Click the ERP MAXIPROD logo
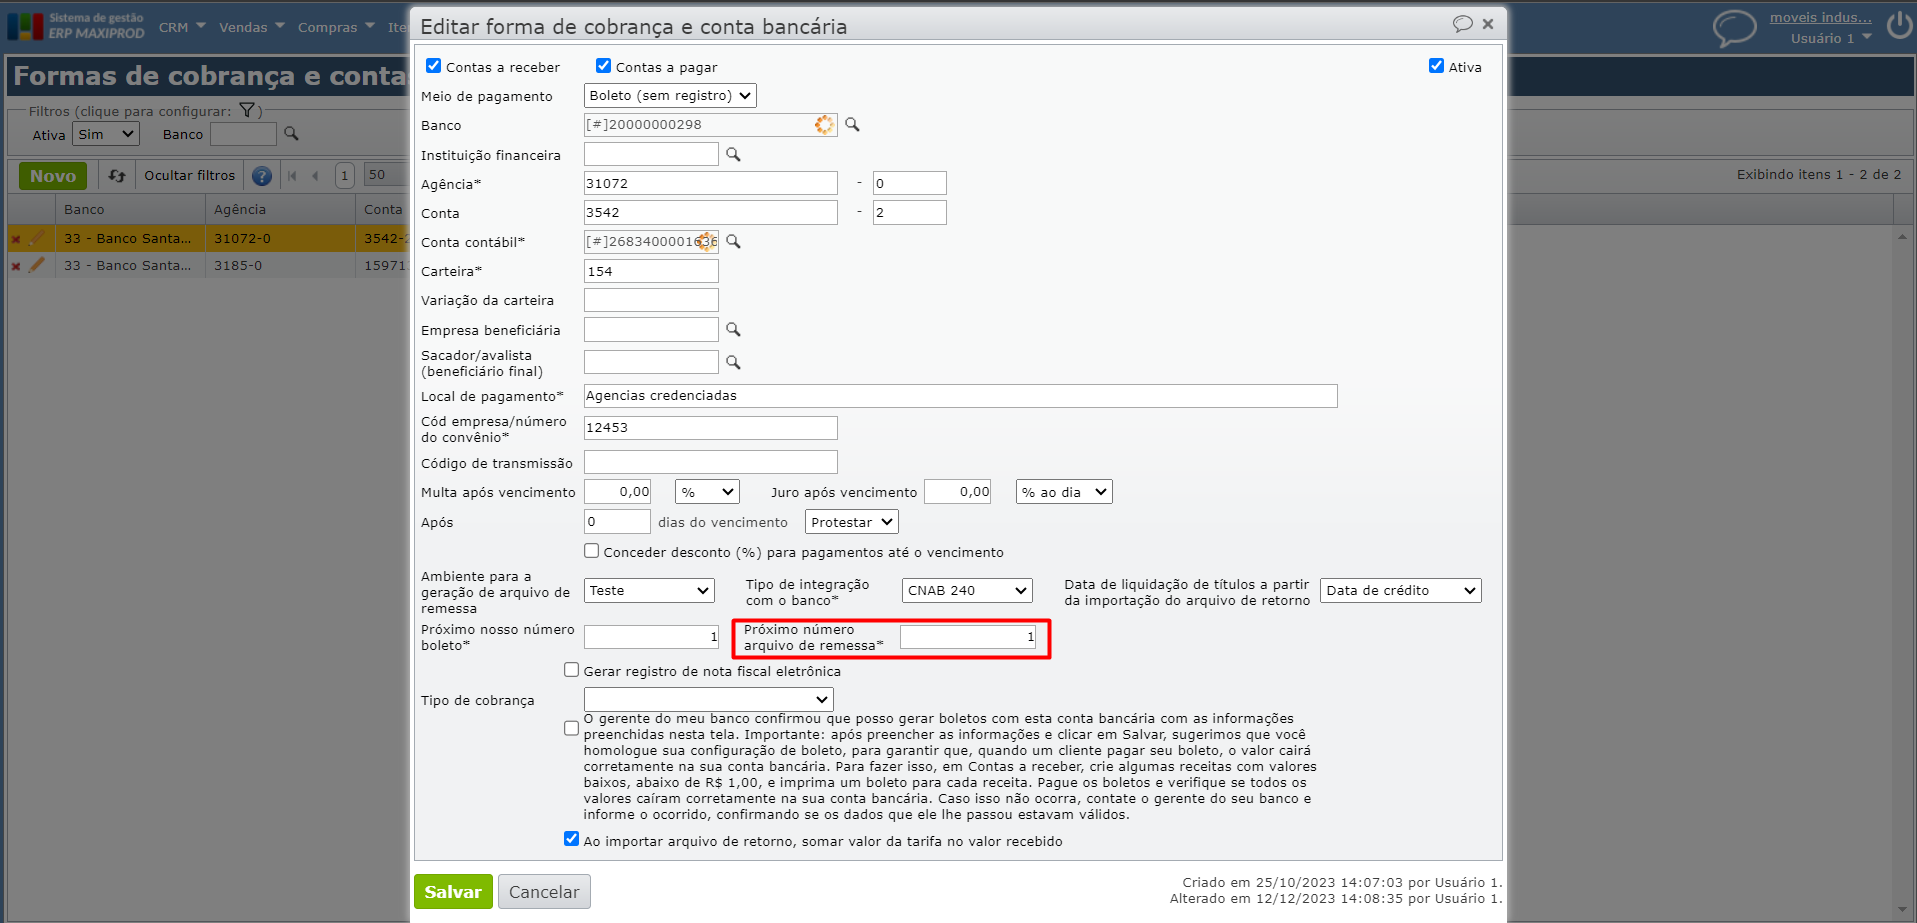The image size is (1917, 923). (x=76, y=26)
